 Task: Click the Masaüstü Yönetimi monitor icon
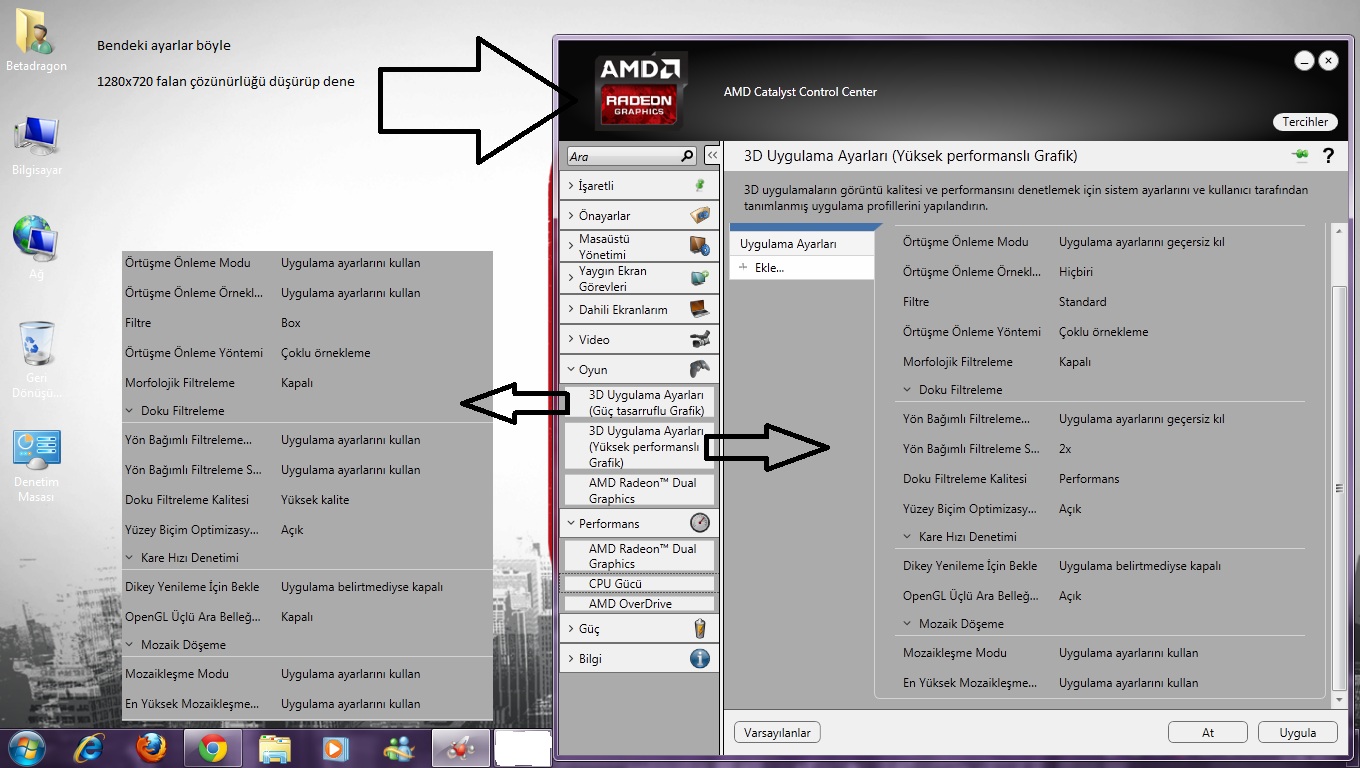coord(699,246)
